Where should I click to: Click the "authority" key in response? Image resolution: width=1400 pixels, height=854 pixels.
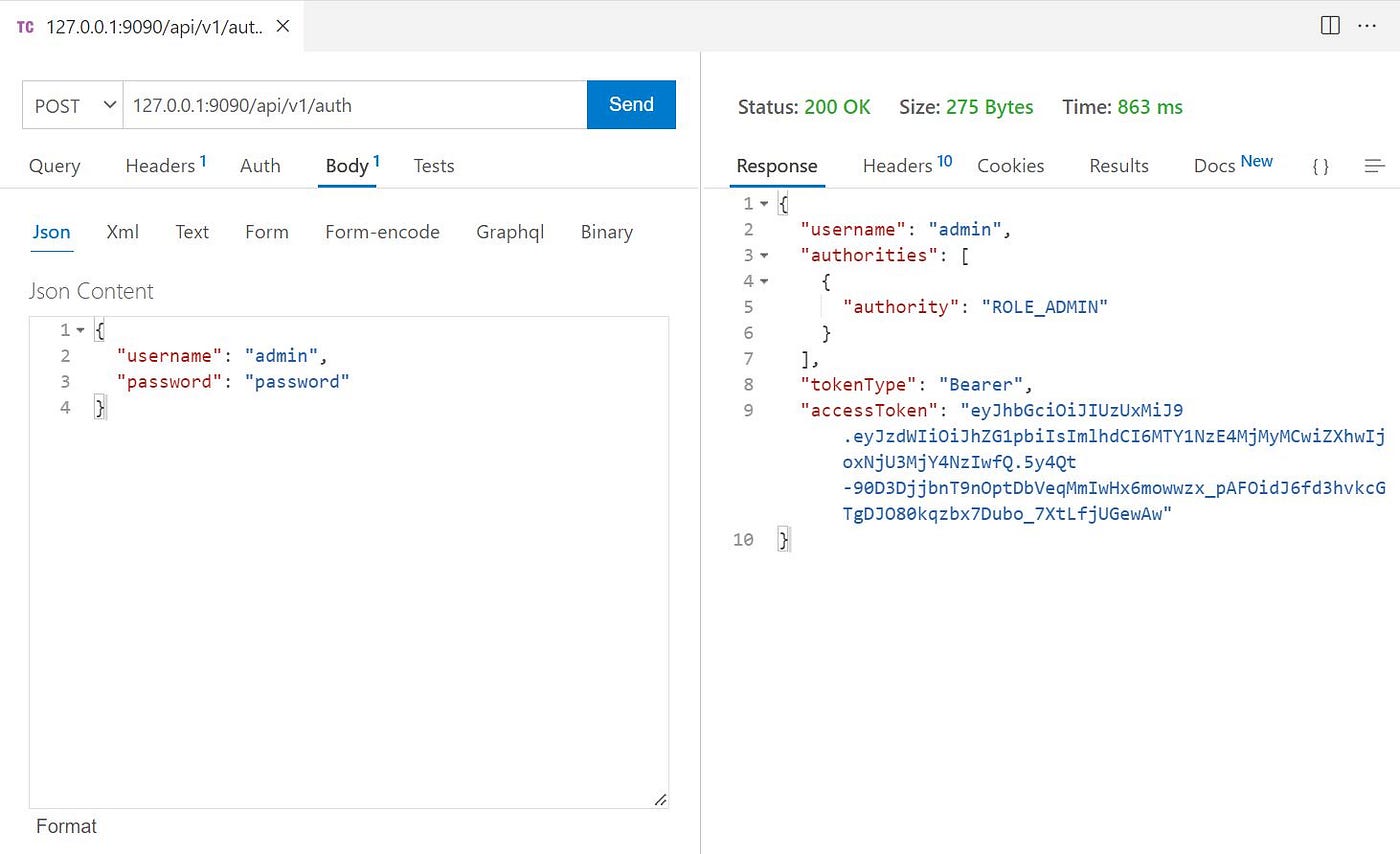pos(901,307)
